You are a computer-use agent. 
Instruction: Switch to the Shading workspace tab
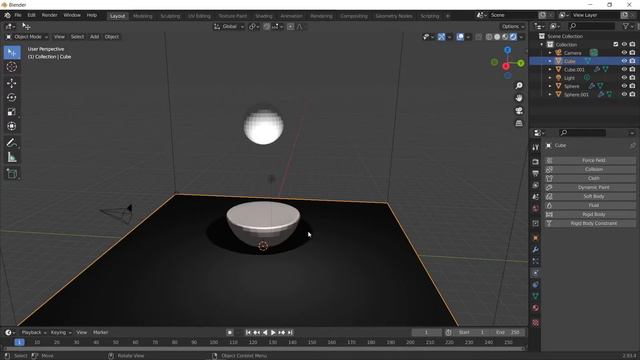tap(264, 16)
